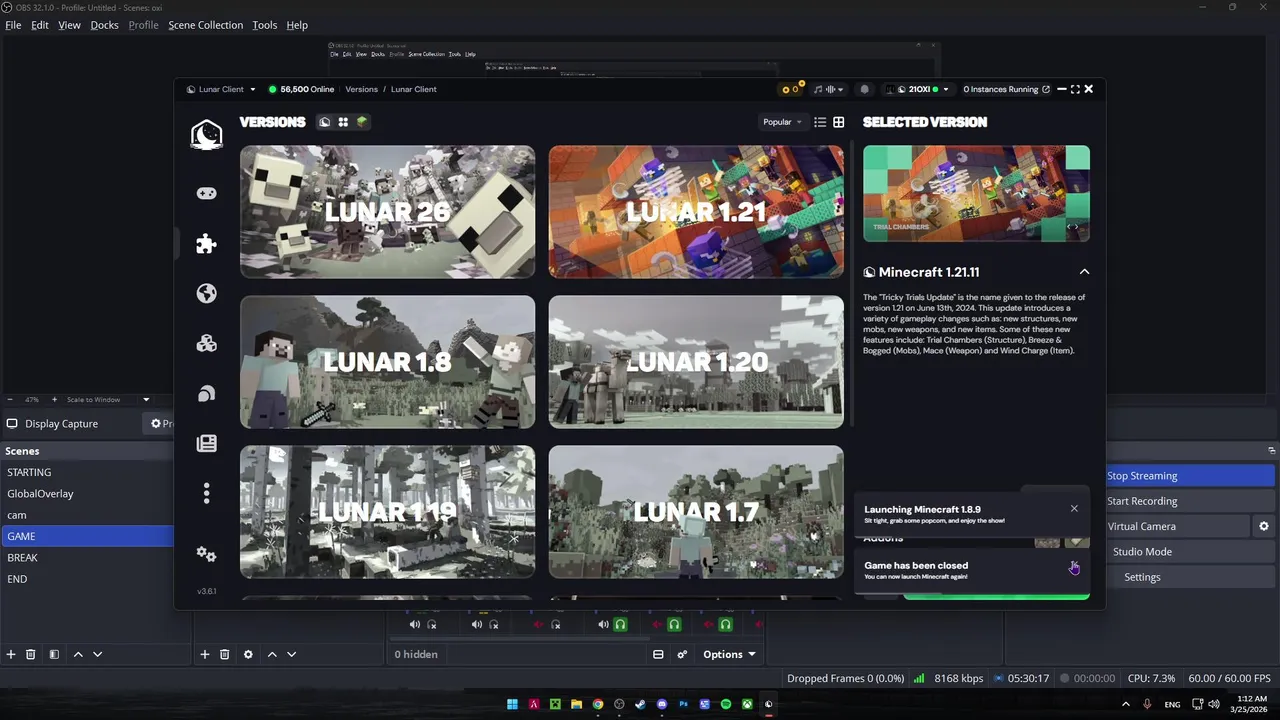Open OBS Settings from the Controls dock
The width and height of the screenshot is (1280, 720).
pyautogui.click(x=1190, y=577)
